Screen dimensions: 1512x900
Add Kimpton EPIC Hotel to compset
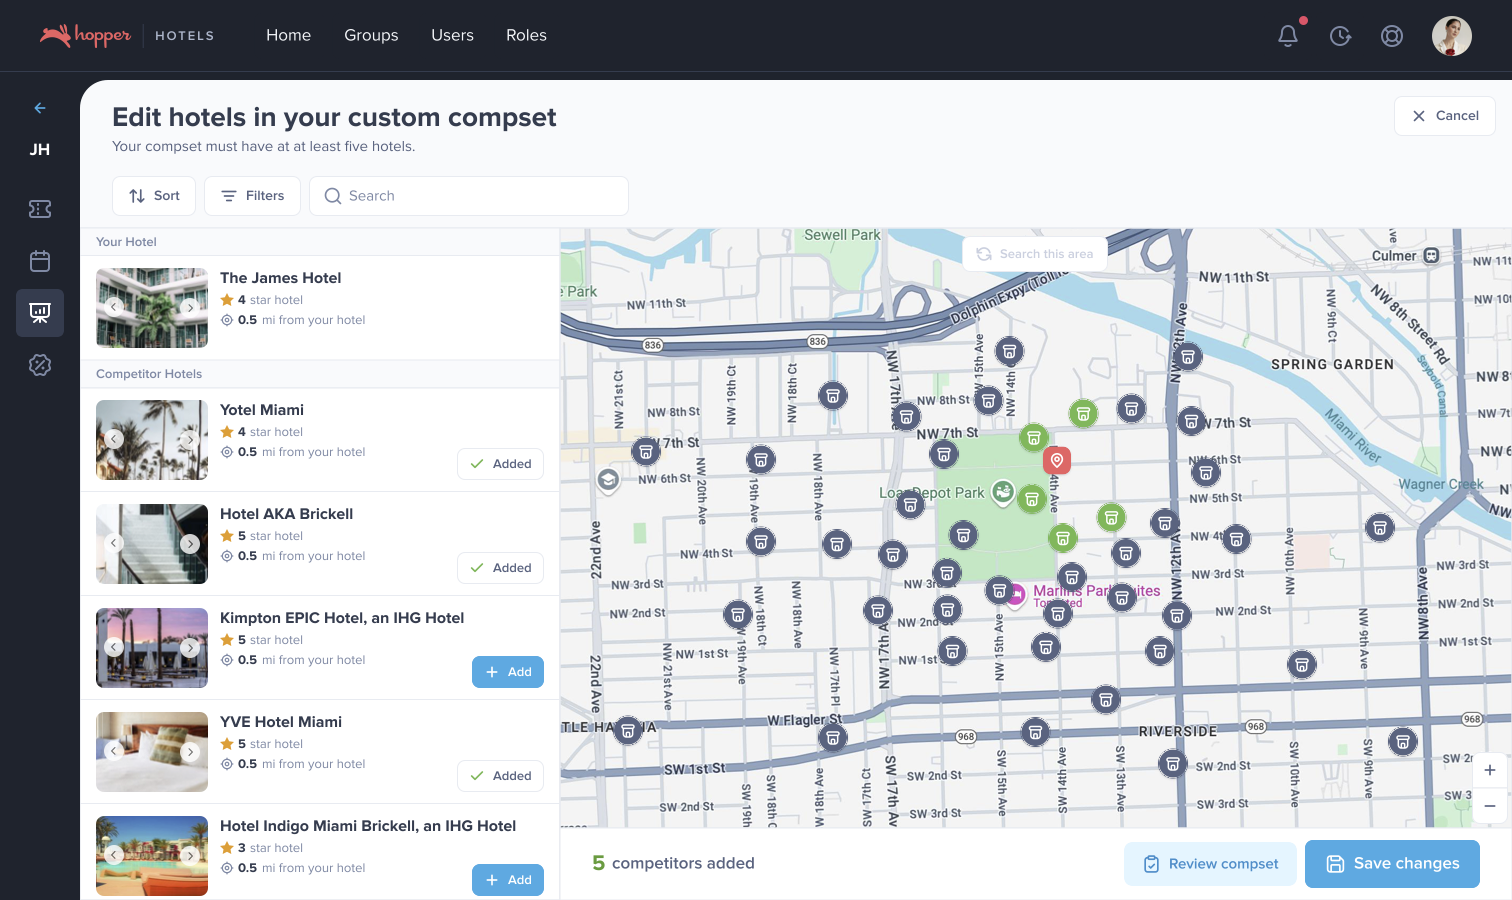(508, 672)
